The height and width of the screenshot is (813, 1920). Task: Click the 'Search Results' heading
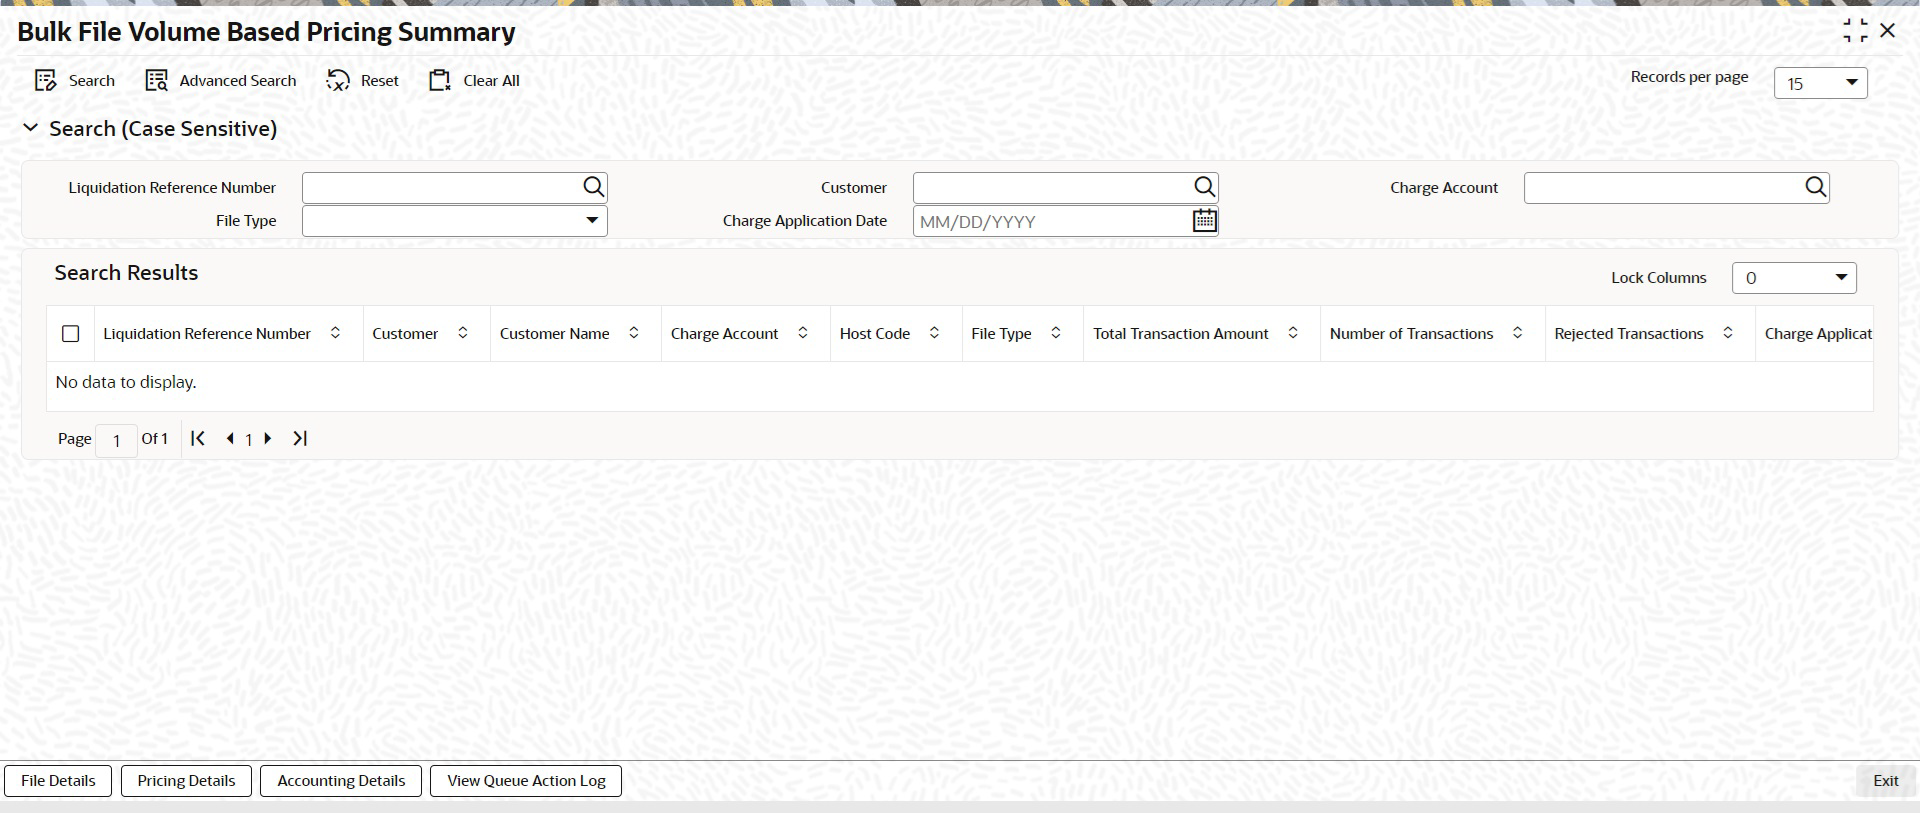126,273
